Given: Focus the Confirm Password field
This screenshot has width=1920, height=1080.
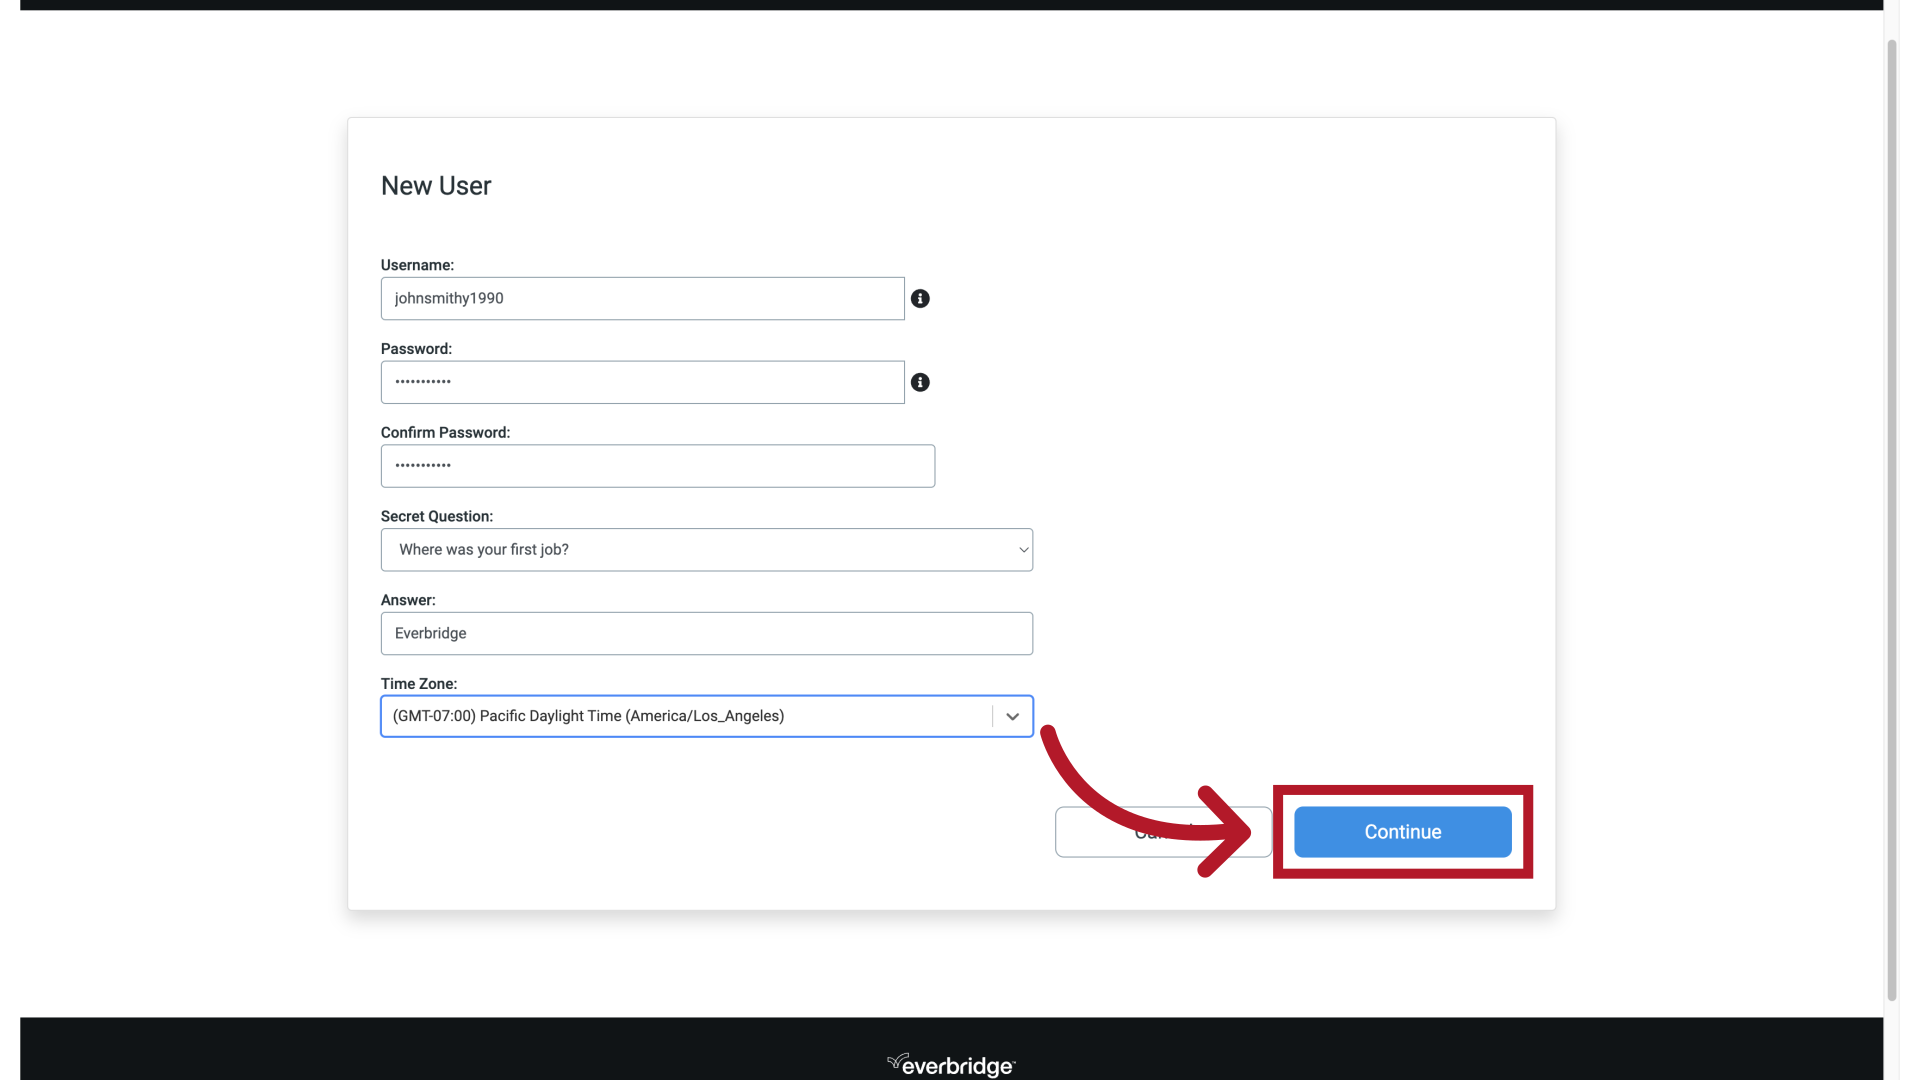Looking at the screenshot, I should tap(657, 465).
